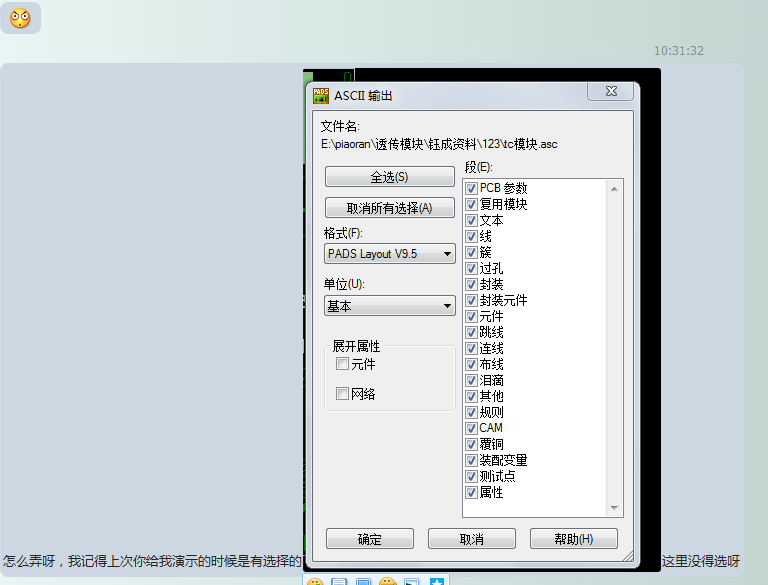Toggle the 属性 section checkbox
768x585 pixels.
(471, 492)
